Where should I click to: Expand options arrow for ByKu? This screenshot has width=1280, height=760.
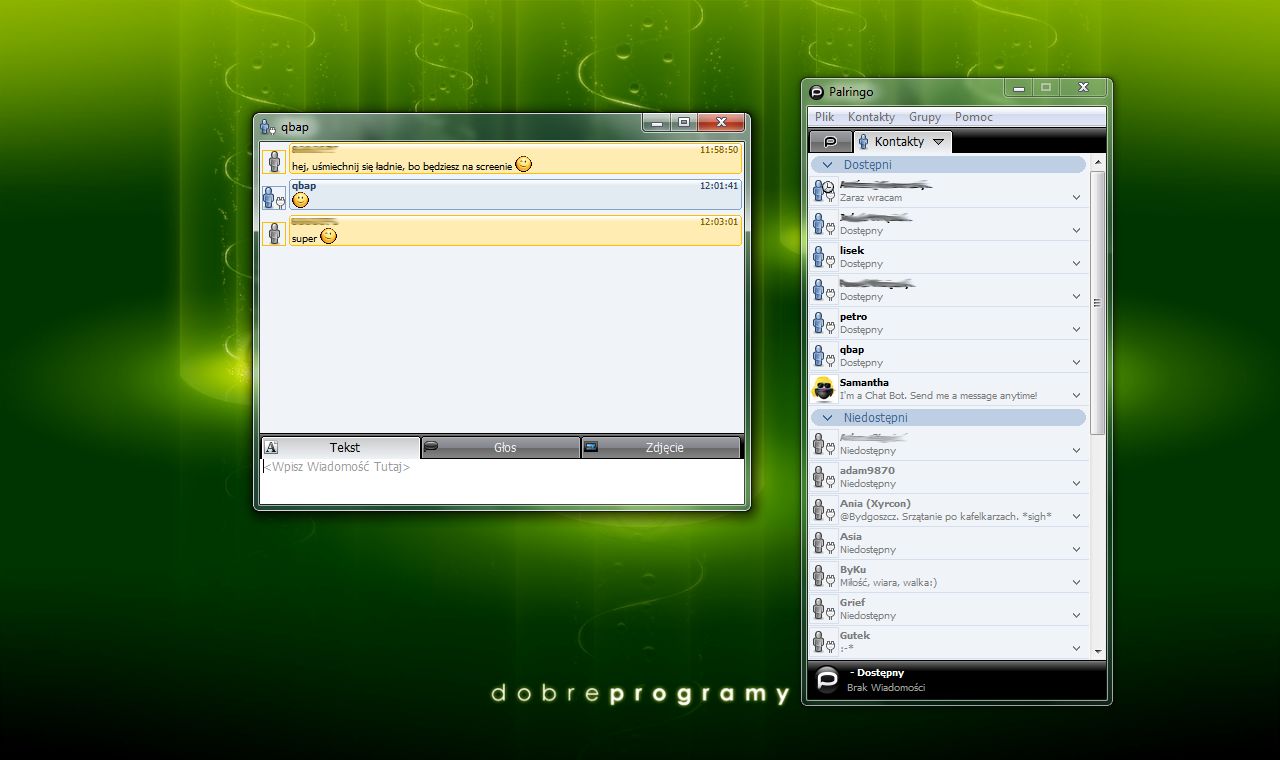point(1076,583)
